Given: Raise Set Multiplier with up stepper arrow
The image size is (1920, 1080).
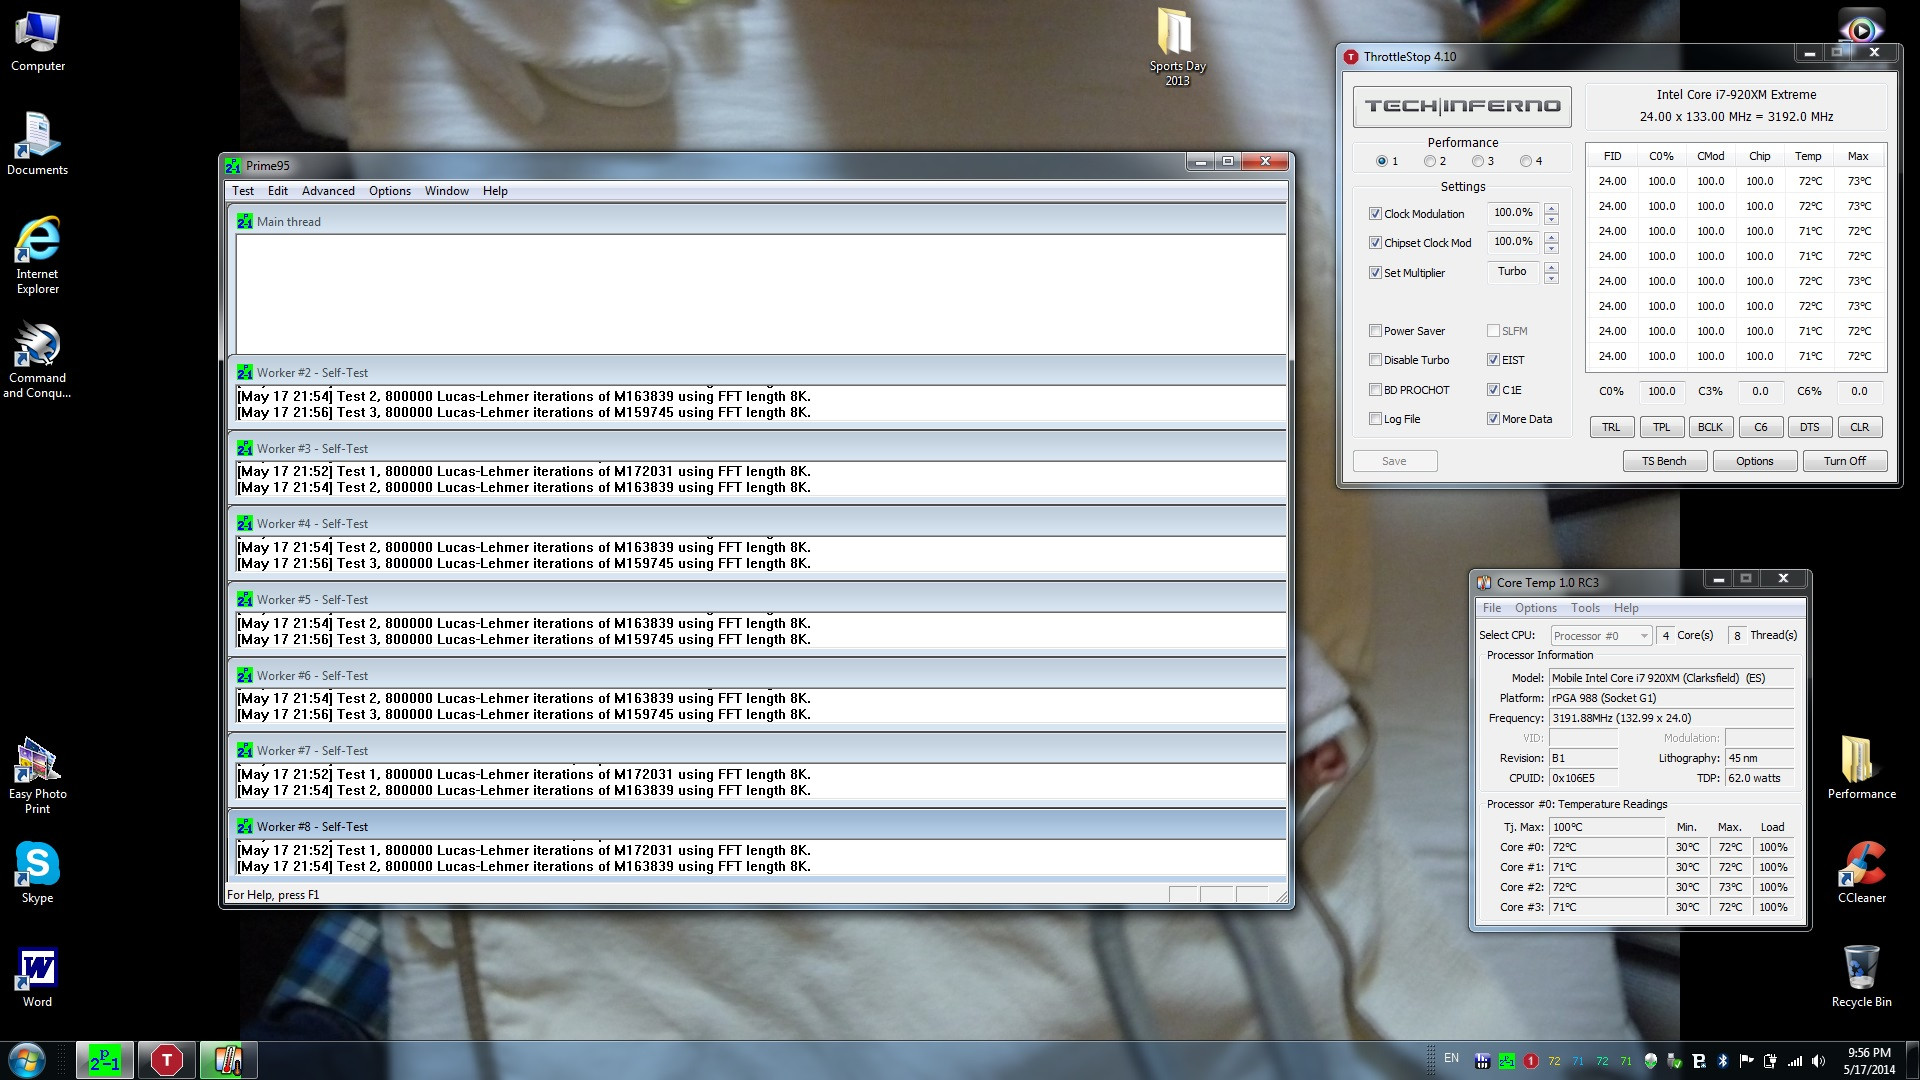Looking at the screenshot, I should (x=1551, y=267).
